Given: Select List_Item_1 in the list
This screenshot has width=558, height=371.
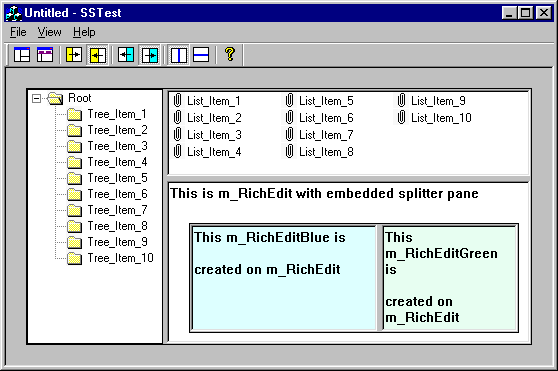Looking at the screenshot, I should tap(214, 101).
